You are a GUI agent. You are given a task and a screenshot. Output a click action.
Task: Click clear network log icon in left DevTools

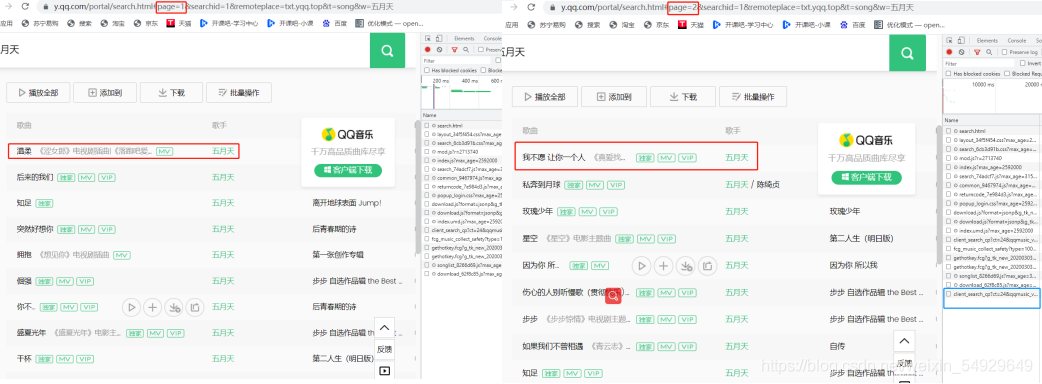coord(439,50)
